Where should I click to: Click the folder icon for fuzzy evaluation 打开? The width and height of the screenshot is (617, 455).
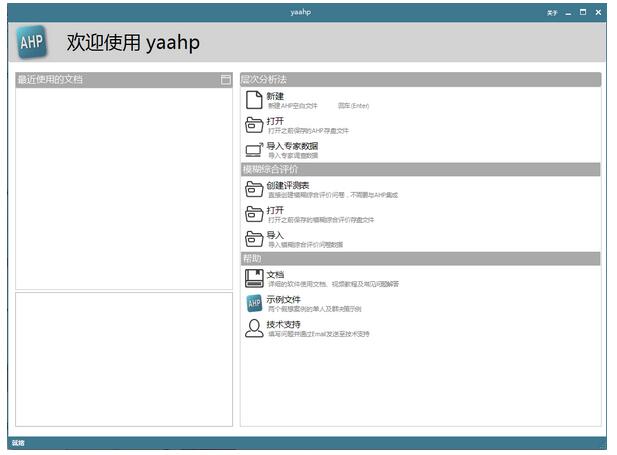[x=254, y=214]
